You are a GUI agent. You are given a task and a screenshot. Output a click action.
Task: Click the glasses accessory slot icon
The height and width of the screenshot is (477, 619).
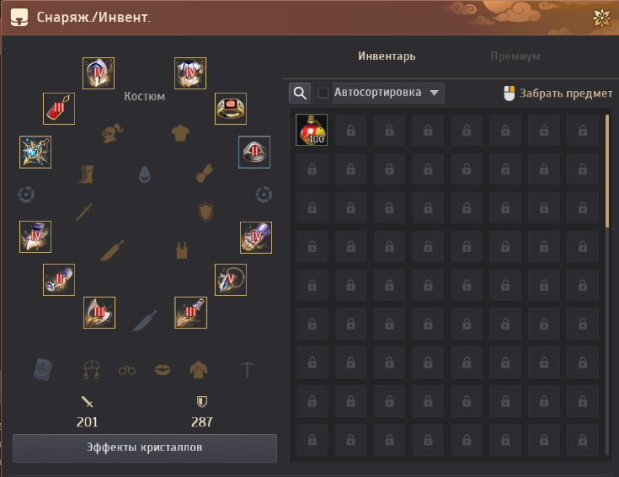(x=127, y=370)
